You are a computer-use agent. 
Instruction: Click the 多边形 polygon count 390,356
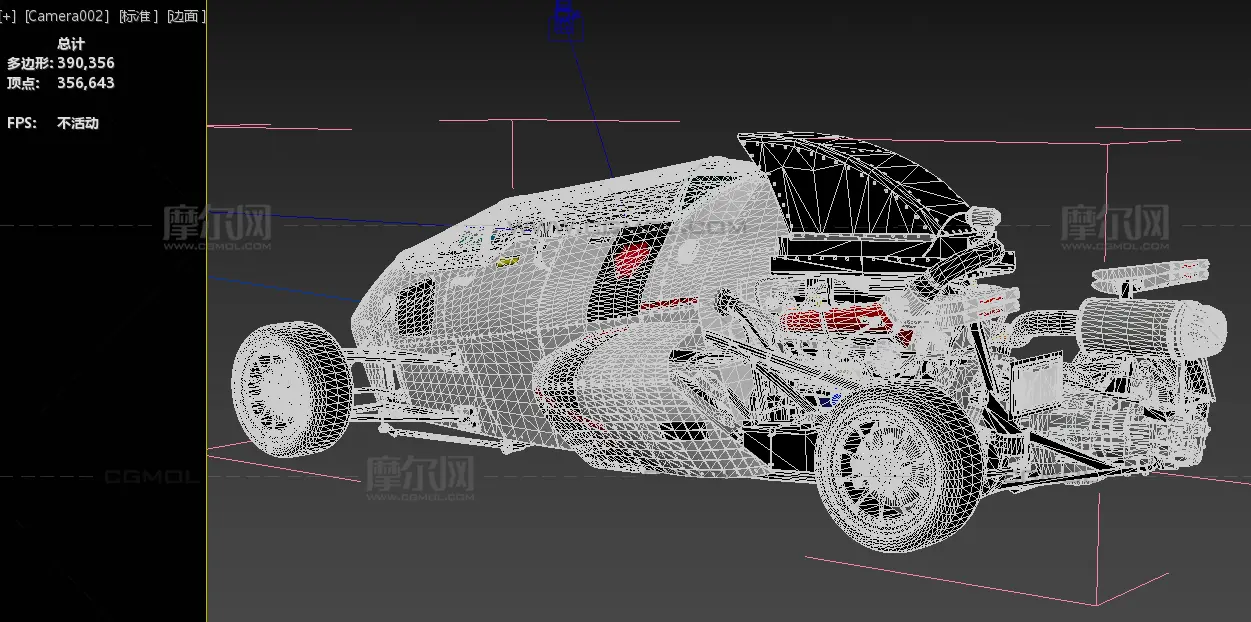click(85, 63)
